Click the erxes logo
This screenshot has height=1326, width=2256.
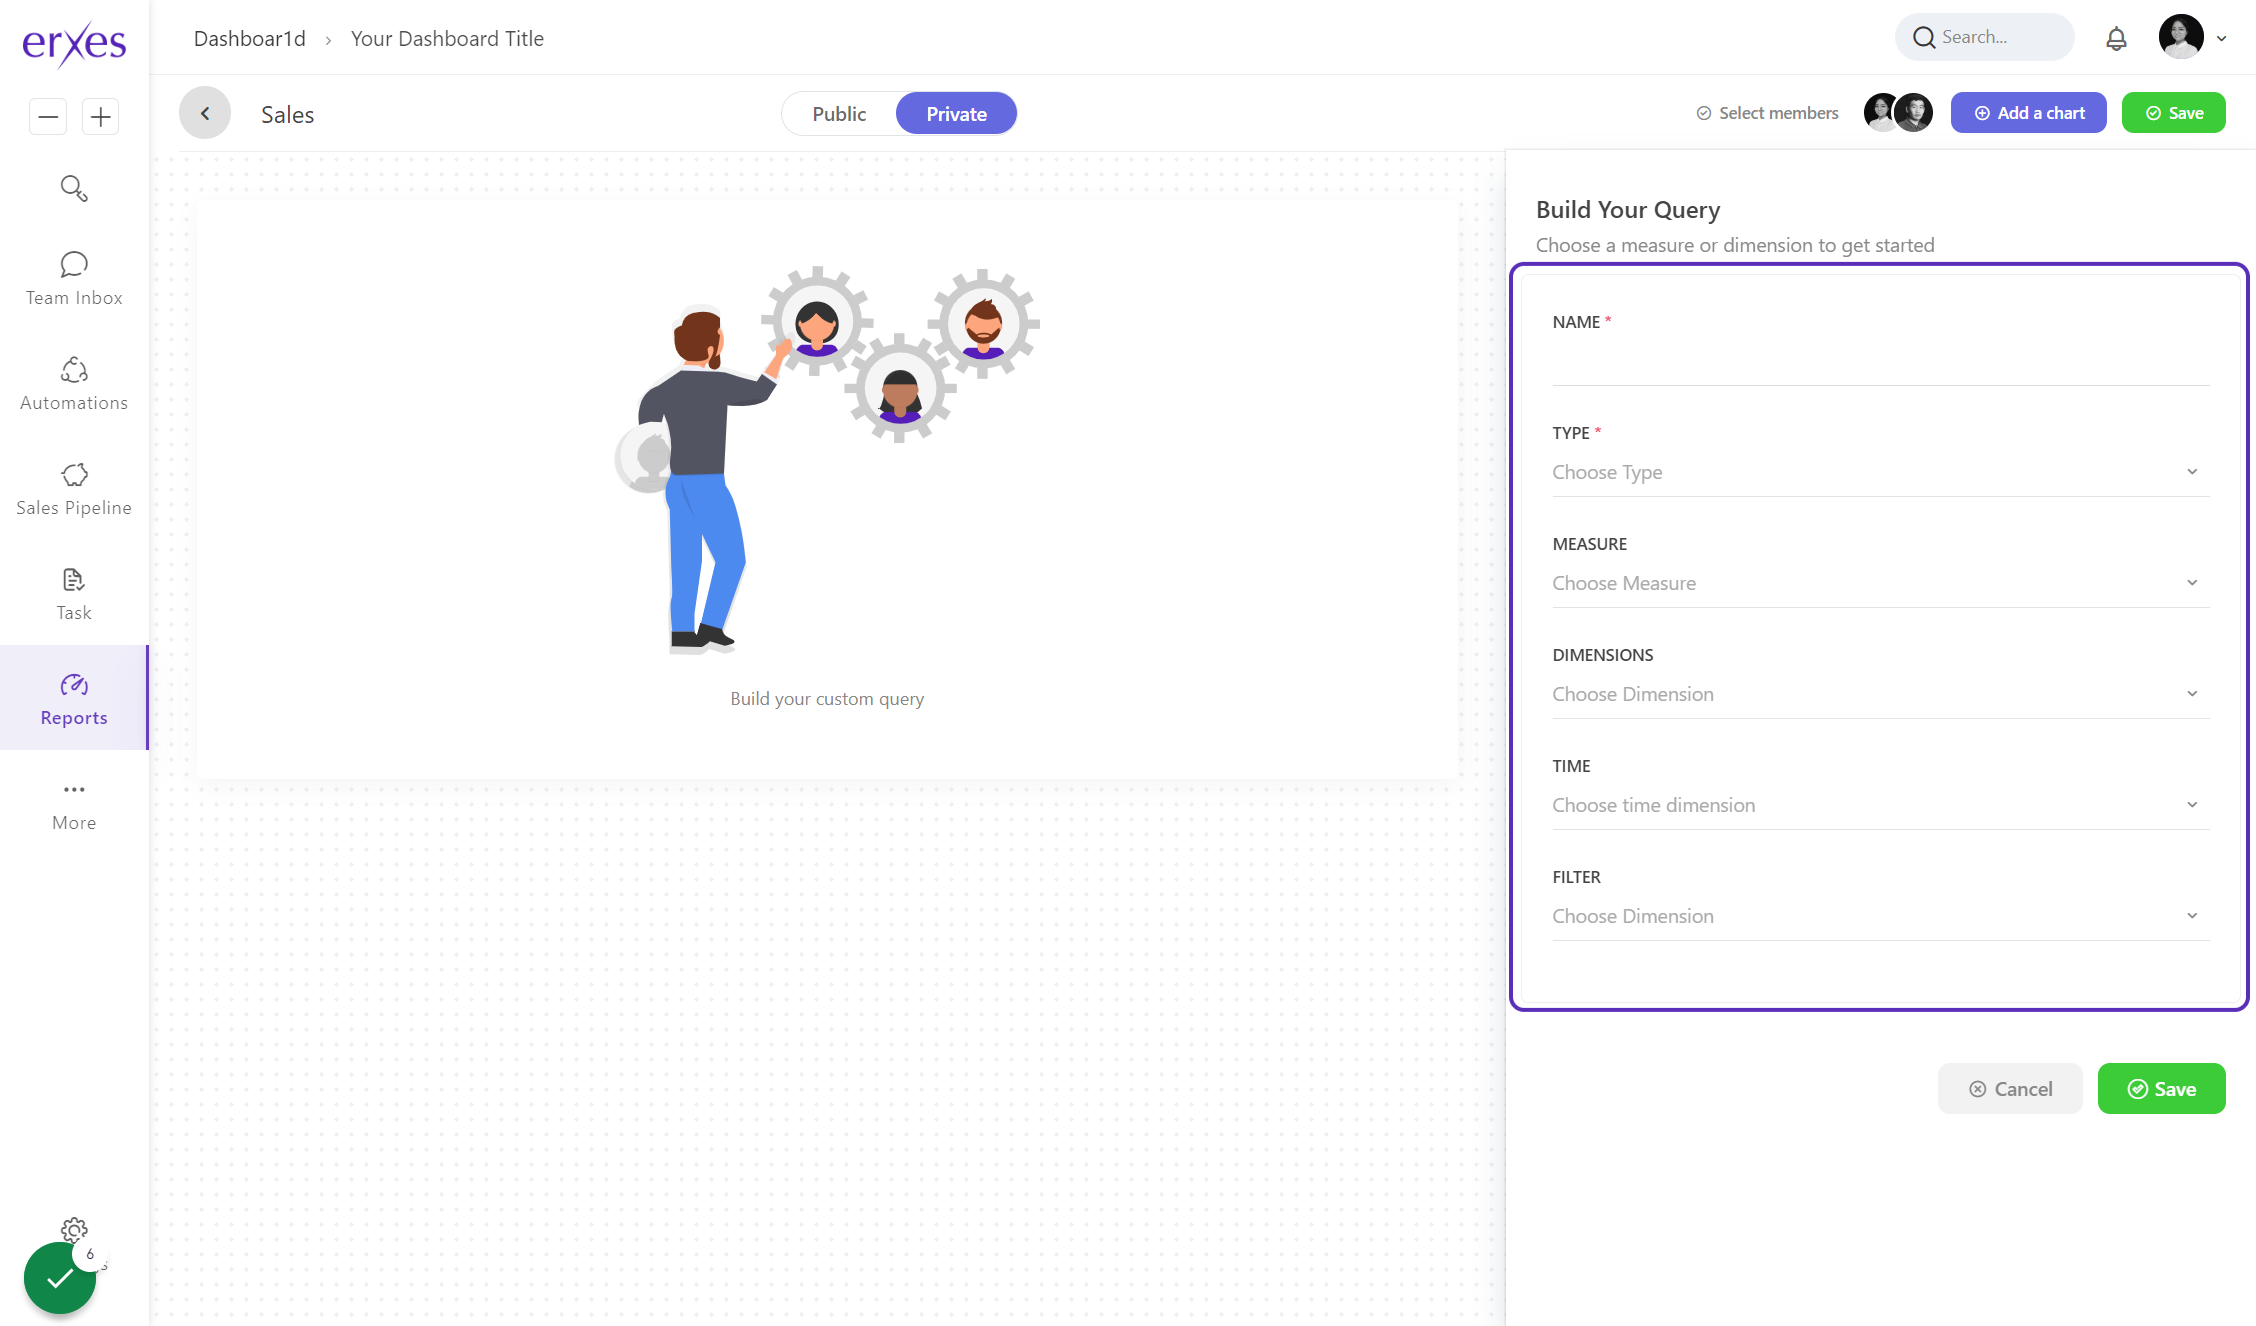[x=74, y=43]
